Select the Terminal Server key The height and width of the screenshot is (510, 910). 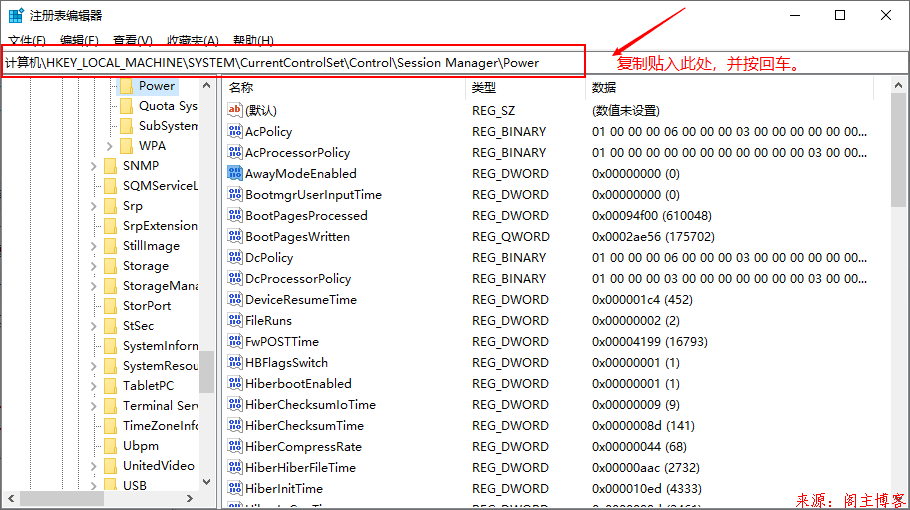(x=160, y=406)
